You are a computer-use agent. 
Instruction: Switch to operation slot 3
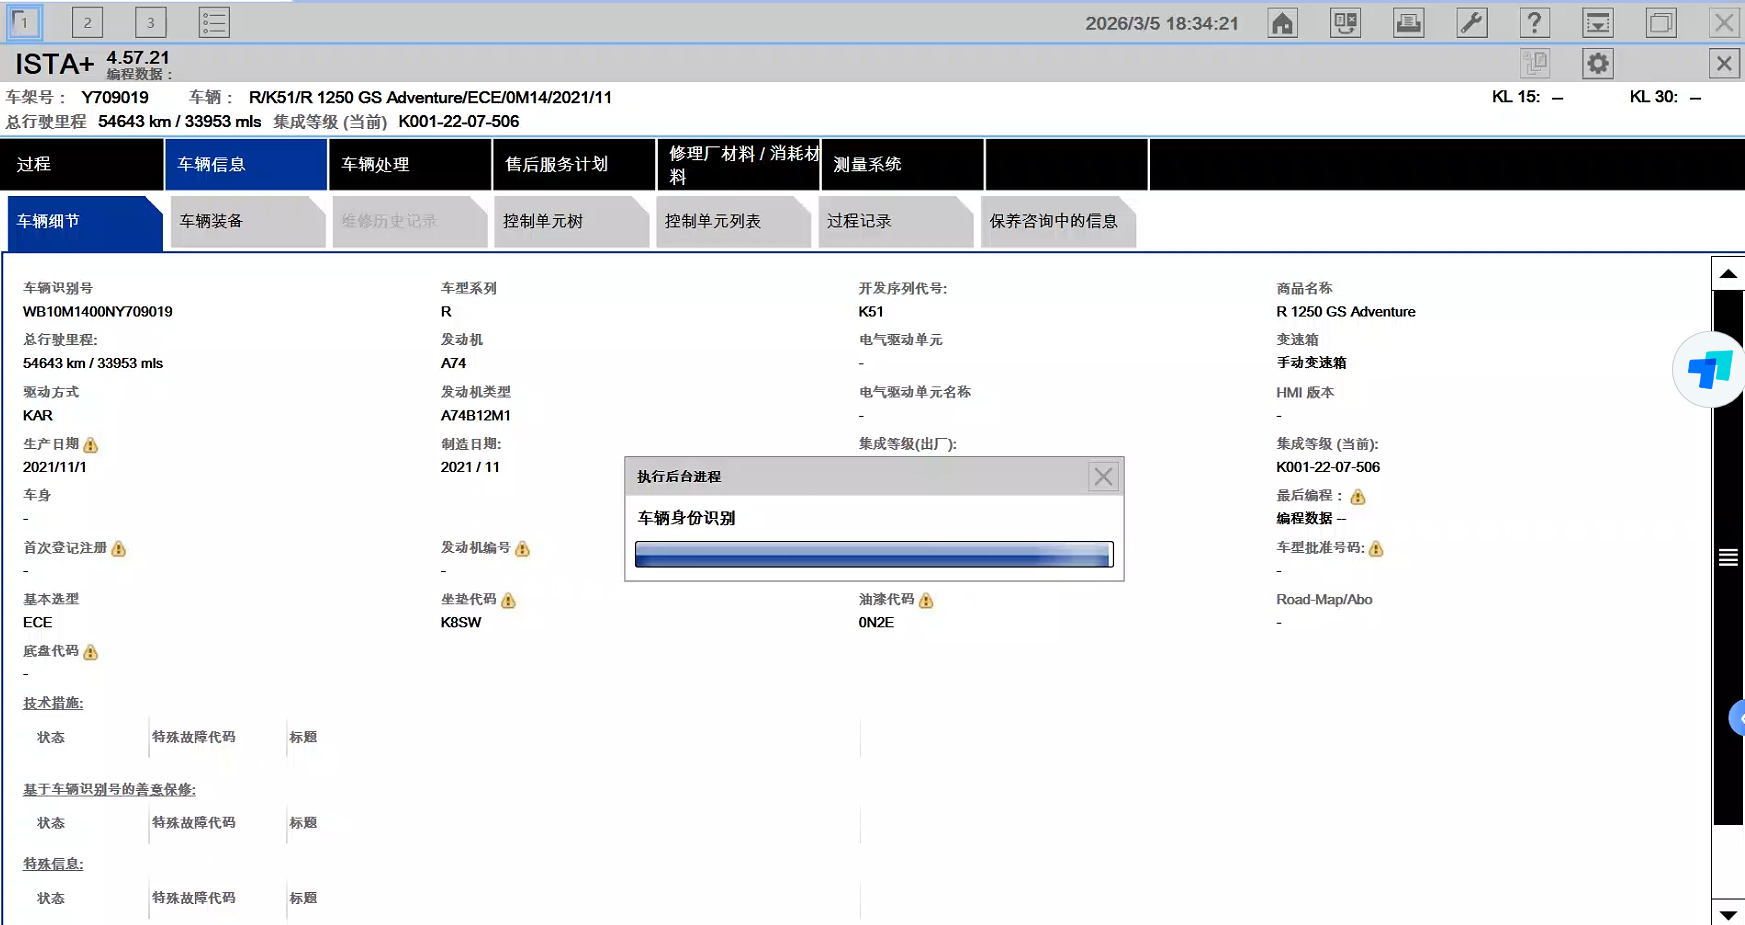(x=150, y=23)
